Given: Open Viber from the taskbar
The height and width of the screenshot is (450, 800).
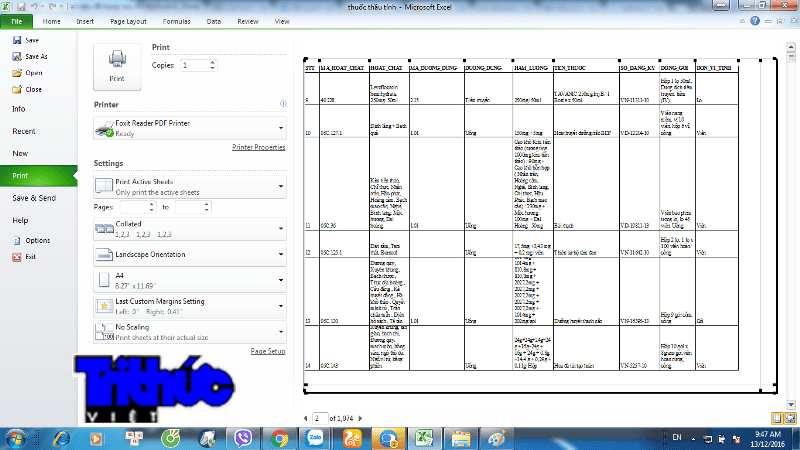Looking at the screenshot, I should [243, 439].
